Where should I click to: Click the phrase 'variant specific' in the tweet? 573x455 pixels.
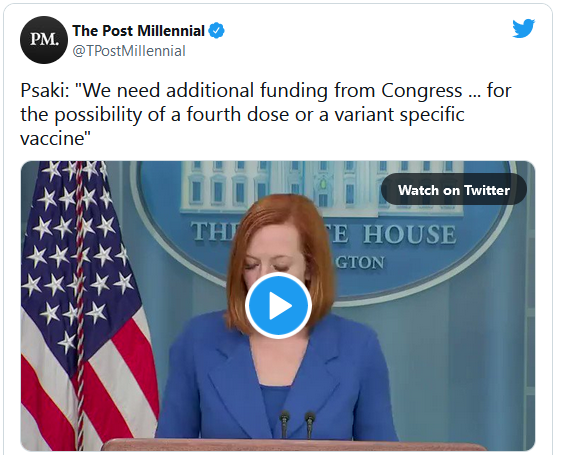pos(400,115)
